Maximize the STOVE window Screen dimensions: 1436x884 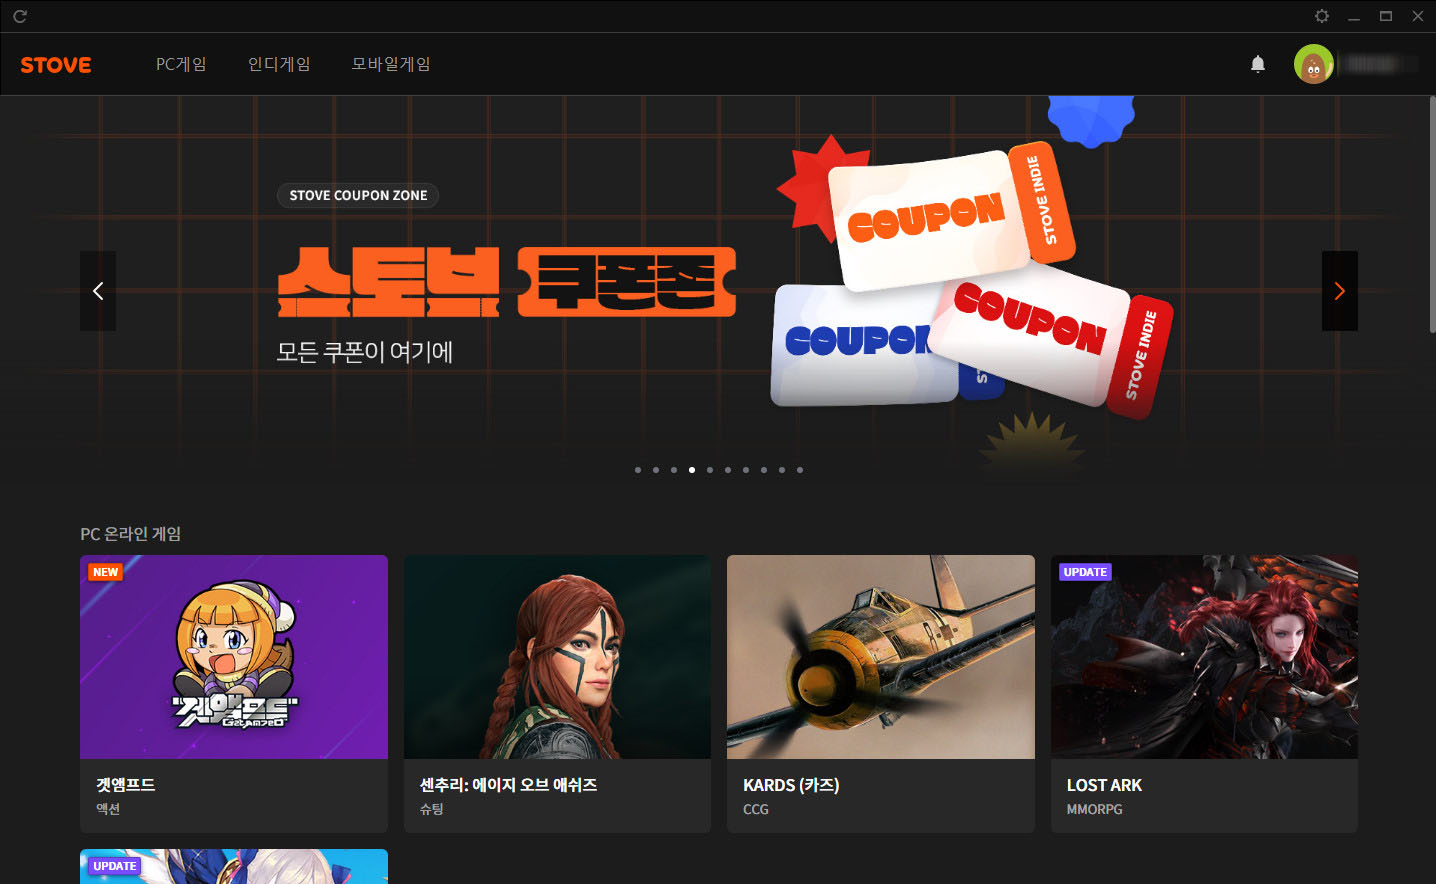pos(1386,16)
